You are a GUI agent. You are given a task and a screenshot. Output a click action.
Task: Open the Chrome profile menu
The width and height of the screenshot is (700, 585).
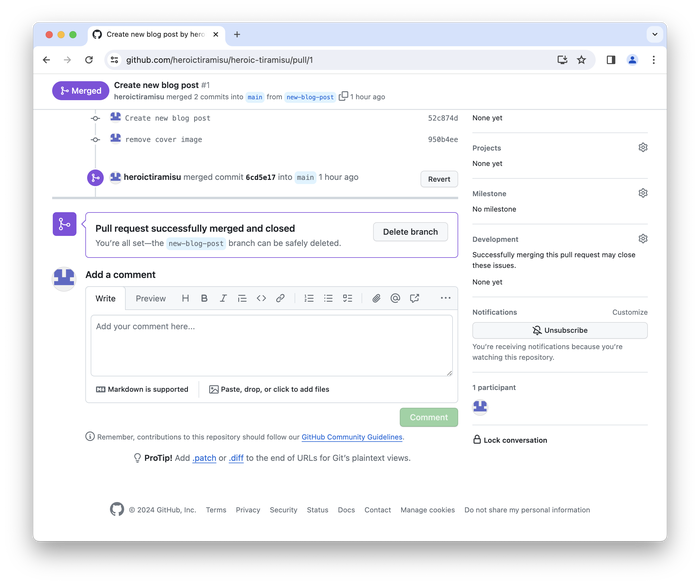click(x=632, y=60)
